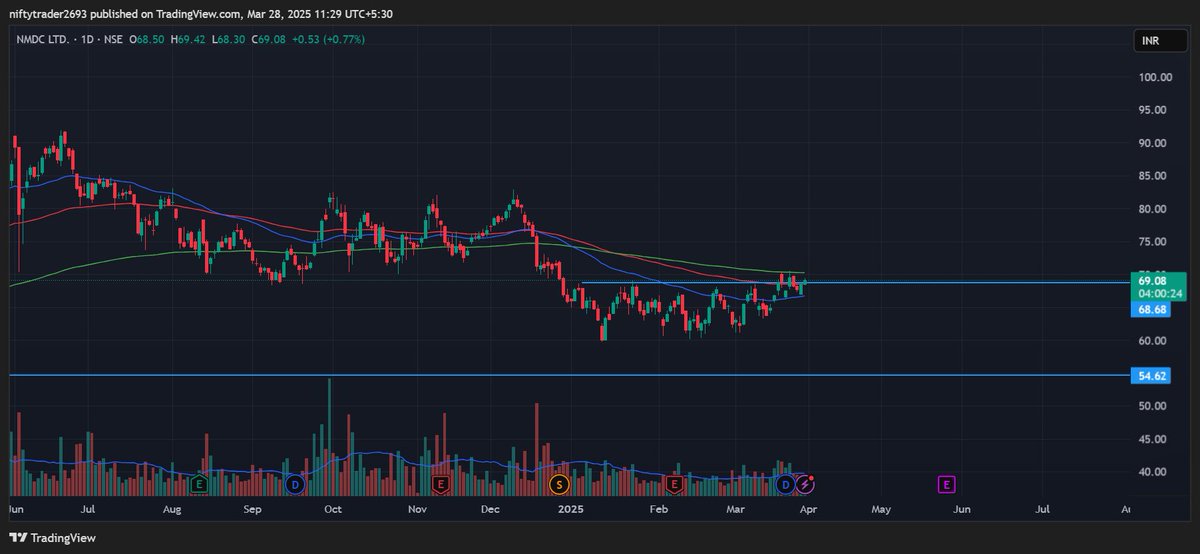Click the purple lightning event marker
1200x554 pixels.
tap(806, 484)
